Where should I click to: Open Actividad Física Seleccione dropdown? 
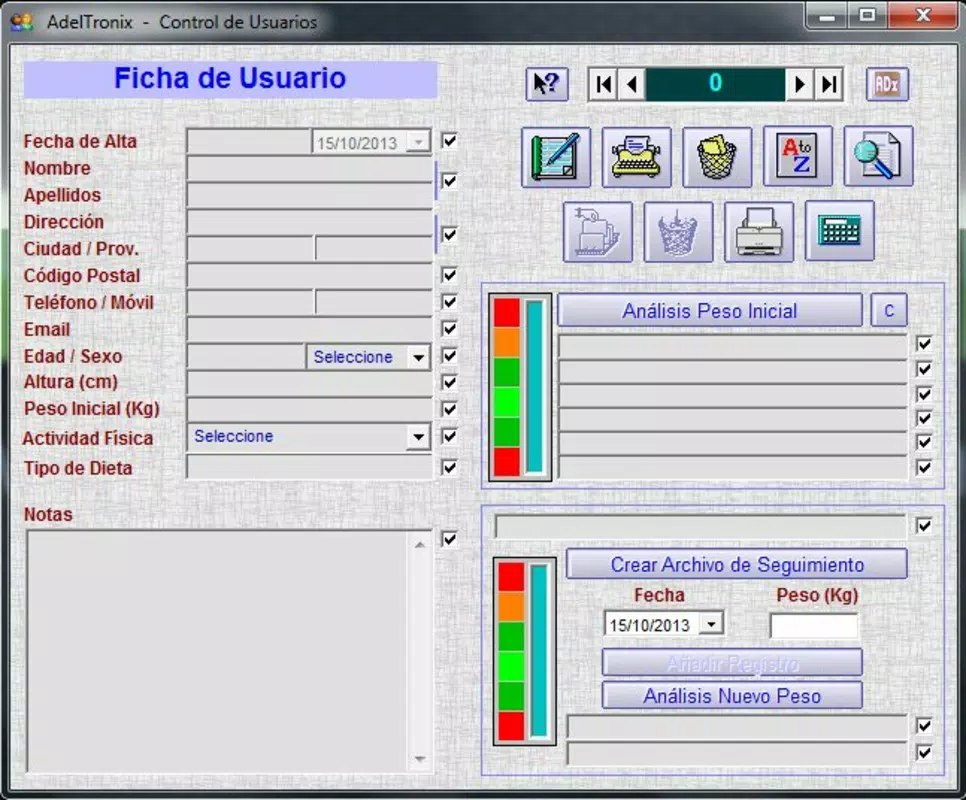click(419, 437)
